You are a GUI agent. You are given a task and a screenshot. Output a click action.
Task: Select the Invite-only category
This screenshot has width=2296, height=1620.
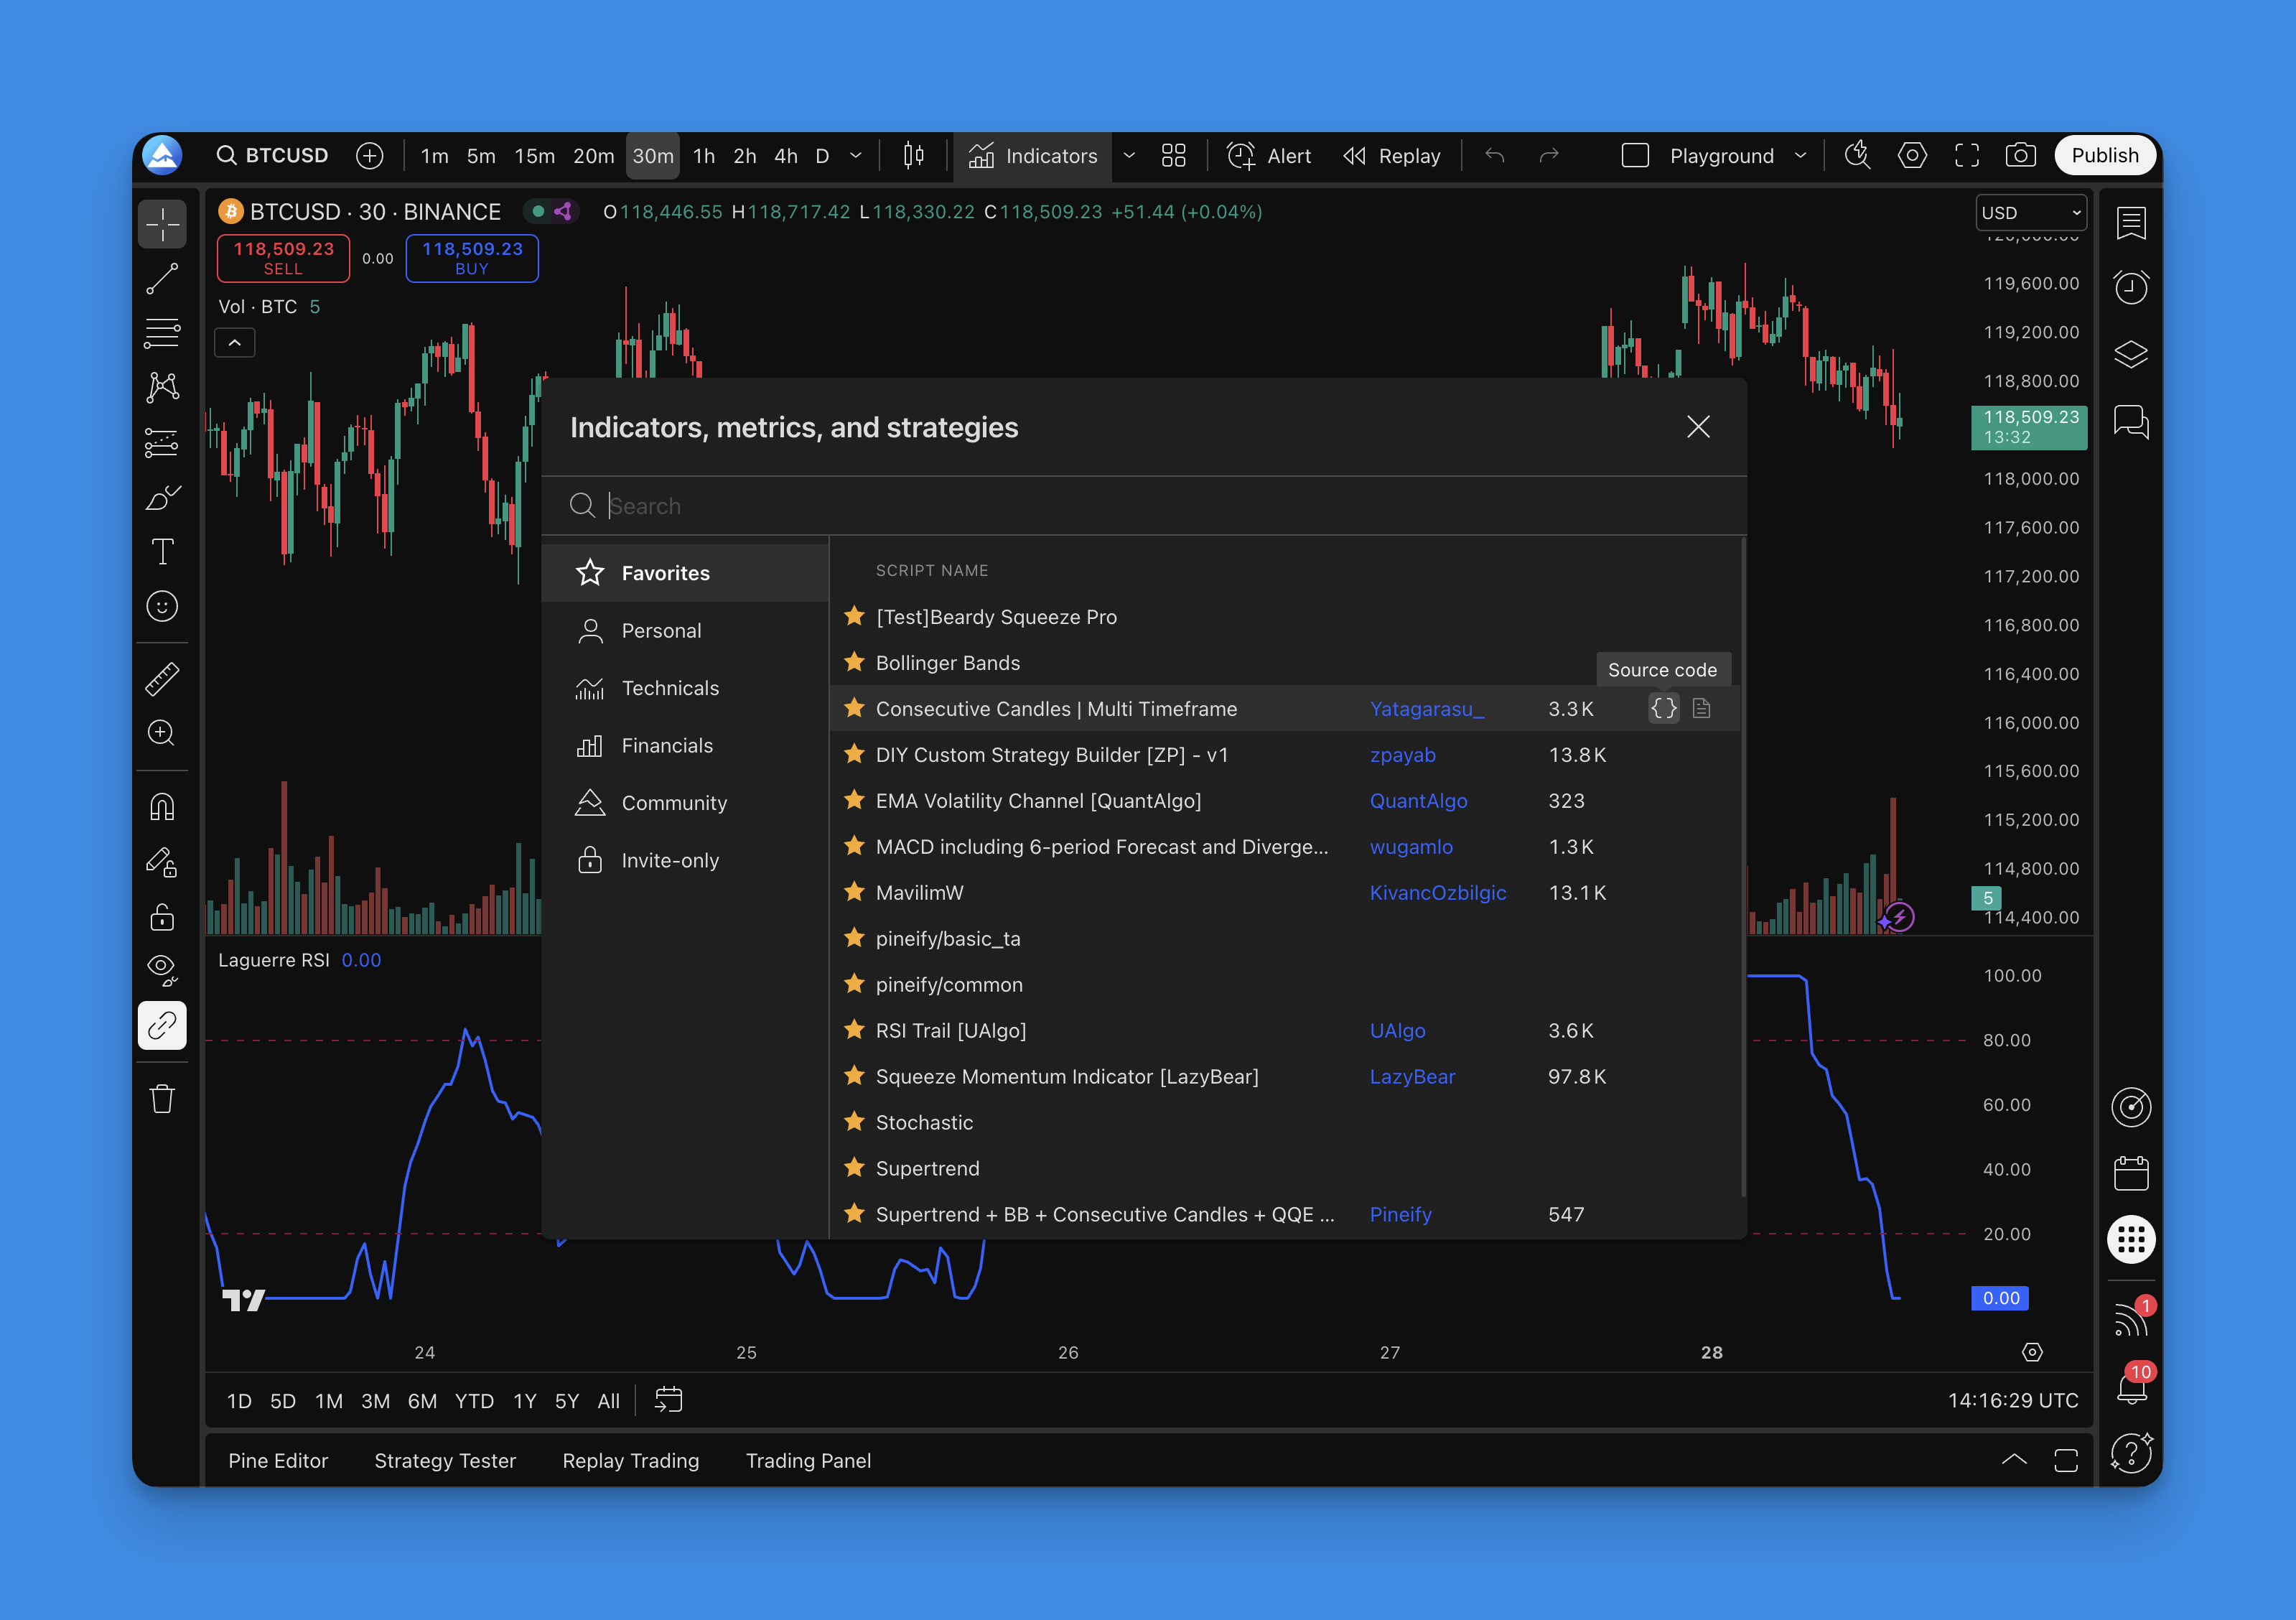coord(685,861)
